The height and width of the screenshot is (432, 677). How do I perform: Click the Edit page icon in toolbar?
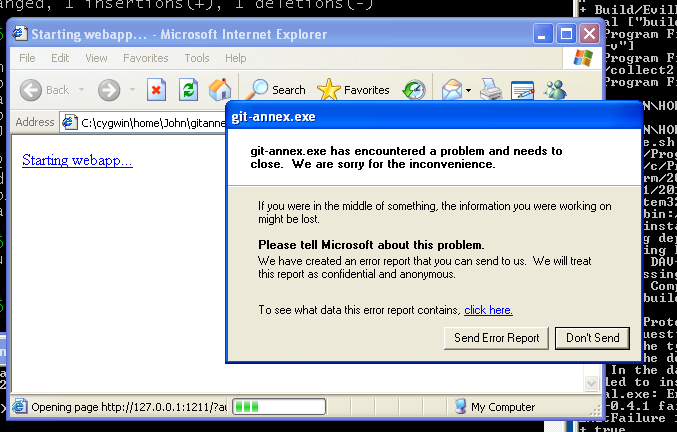pyautogui.click(x=522, y=90)
